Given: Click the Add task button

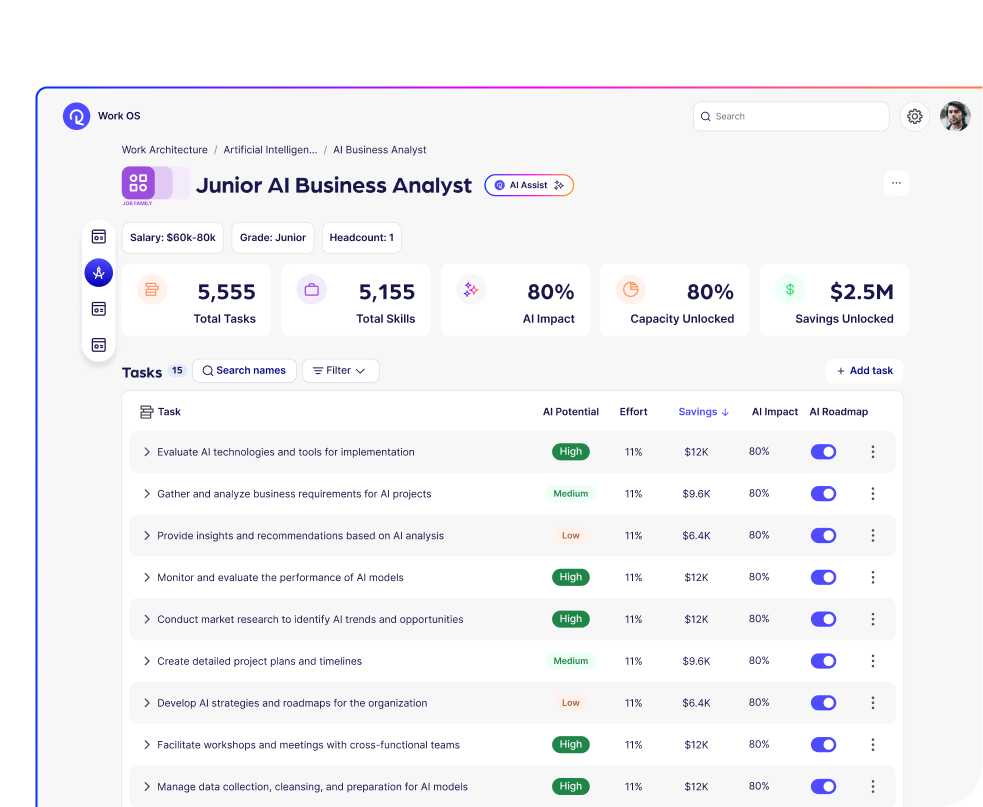Looking at the screenshot, I should click(864, 371).
